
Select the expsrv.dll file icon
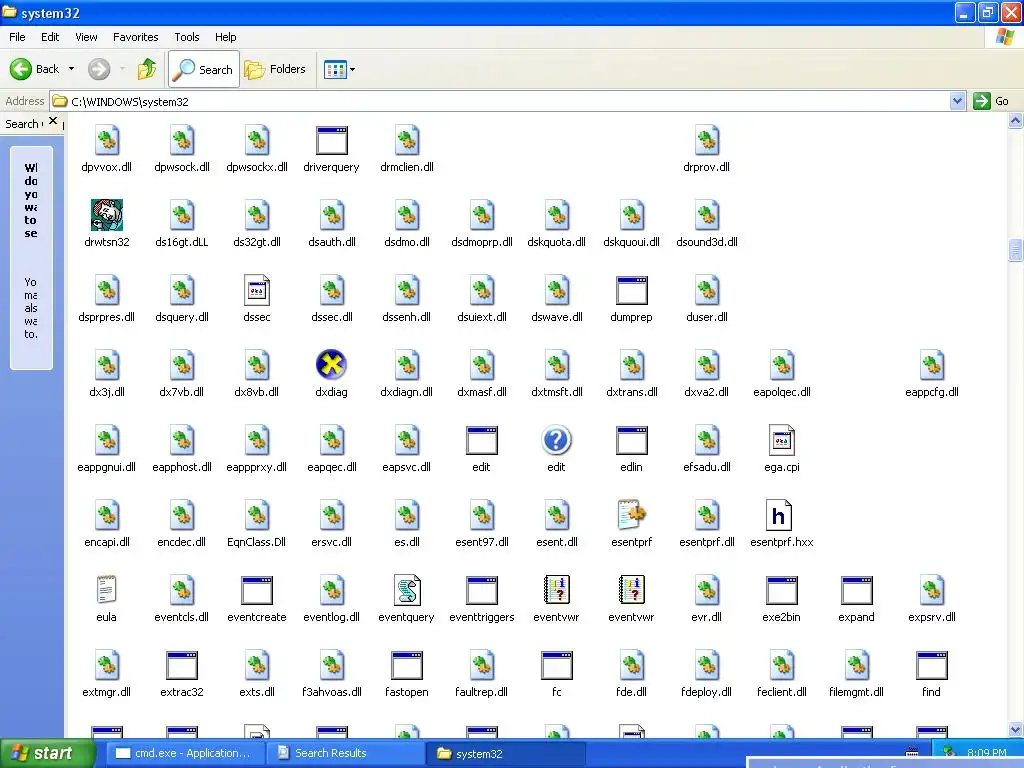[x=932, y=590]
